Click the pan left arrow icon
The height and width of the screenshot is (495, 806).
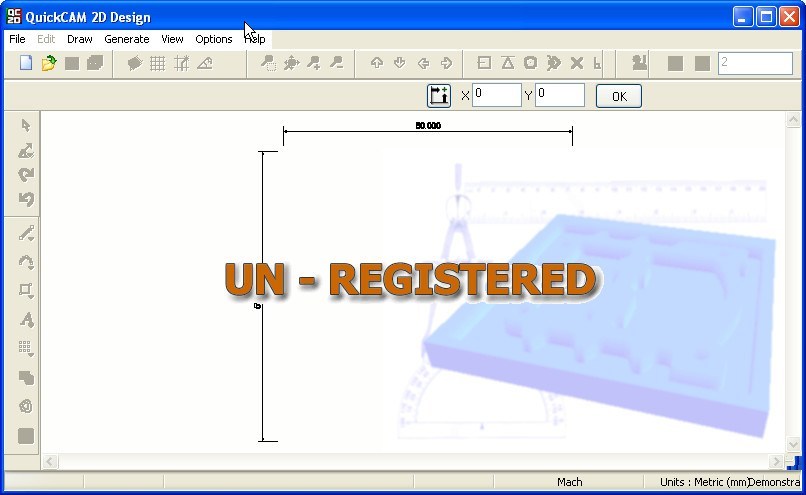pos(423,63)
